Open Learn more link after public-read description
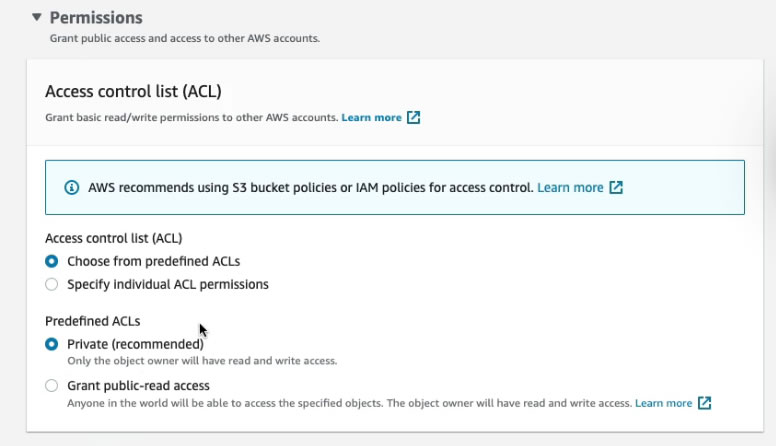776x446 pixels. [663, 403]
